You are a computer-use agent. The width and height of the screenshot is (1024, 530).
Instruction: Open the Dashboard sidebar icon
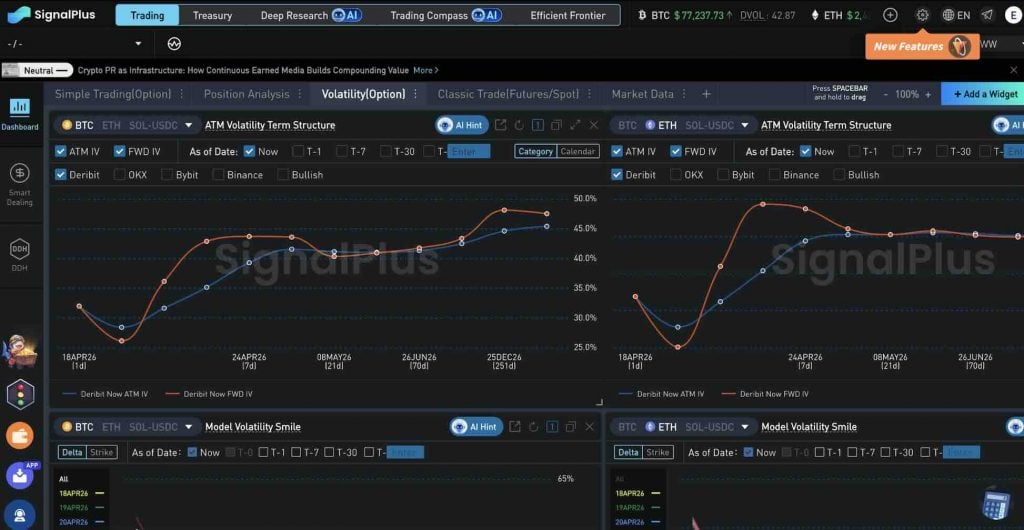click(20, 112)
